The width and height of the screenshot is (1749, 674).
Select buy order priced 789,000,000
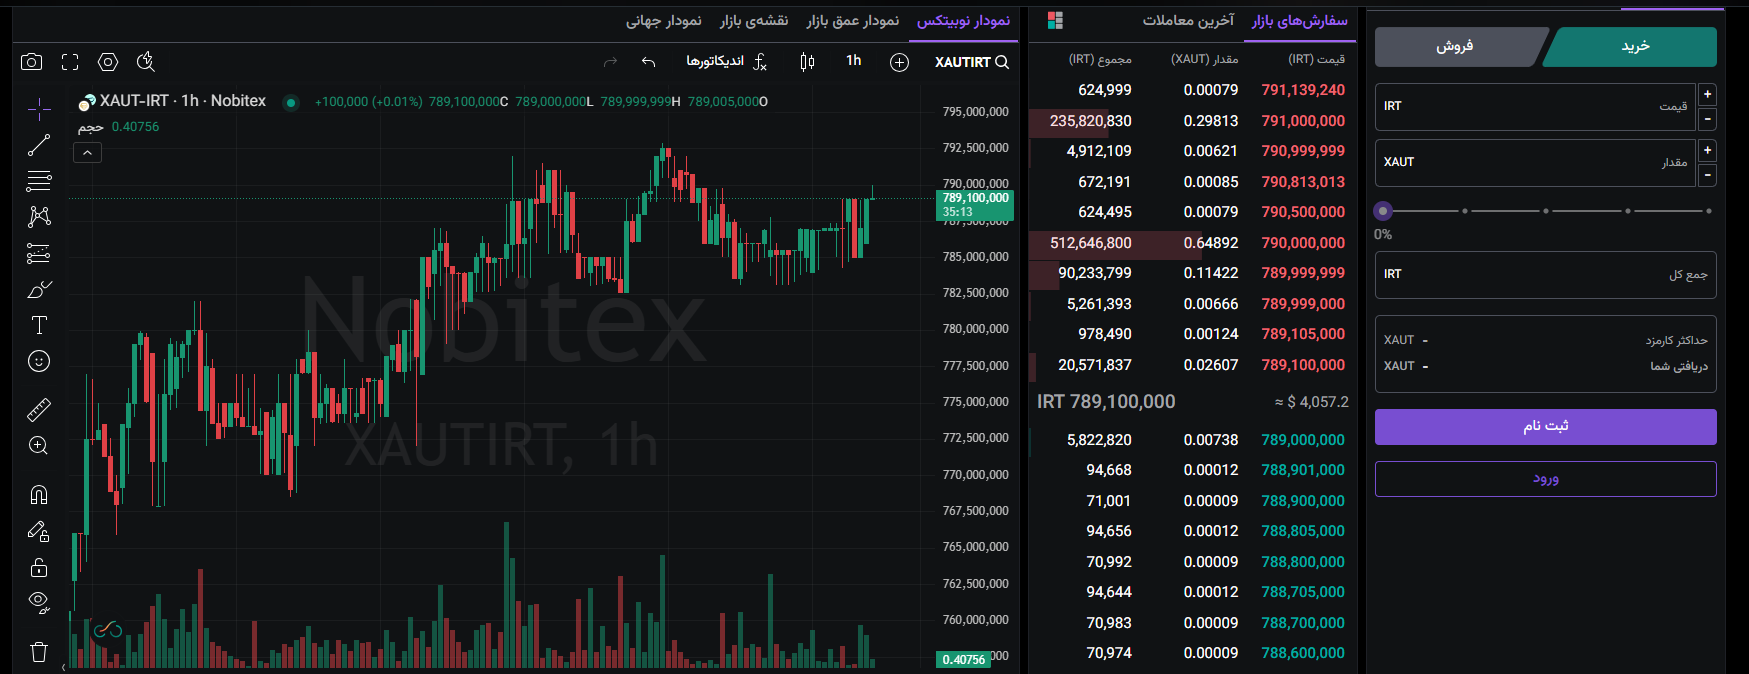point(1192,440)
